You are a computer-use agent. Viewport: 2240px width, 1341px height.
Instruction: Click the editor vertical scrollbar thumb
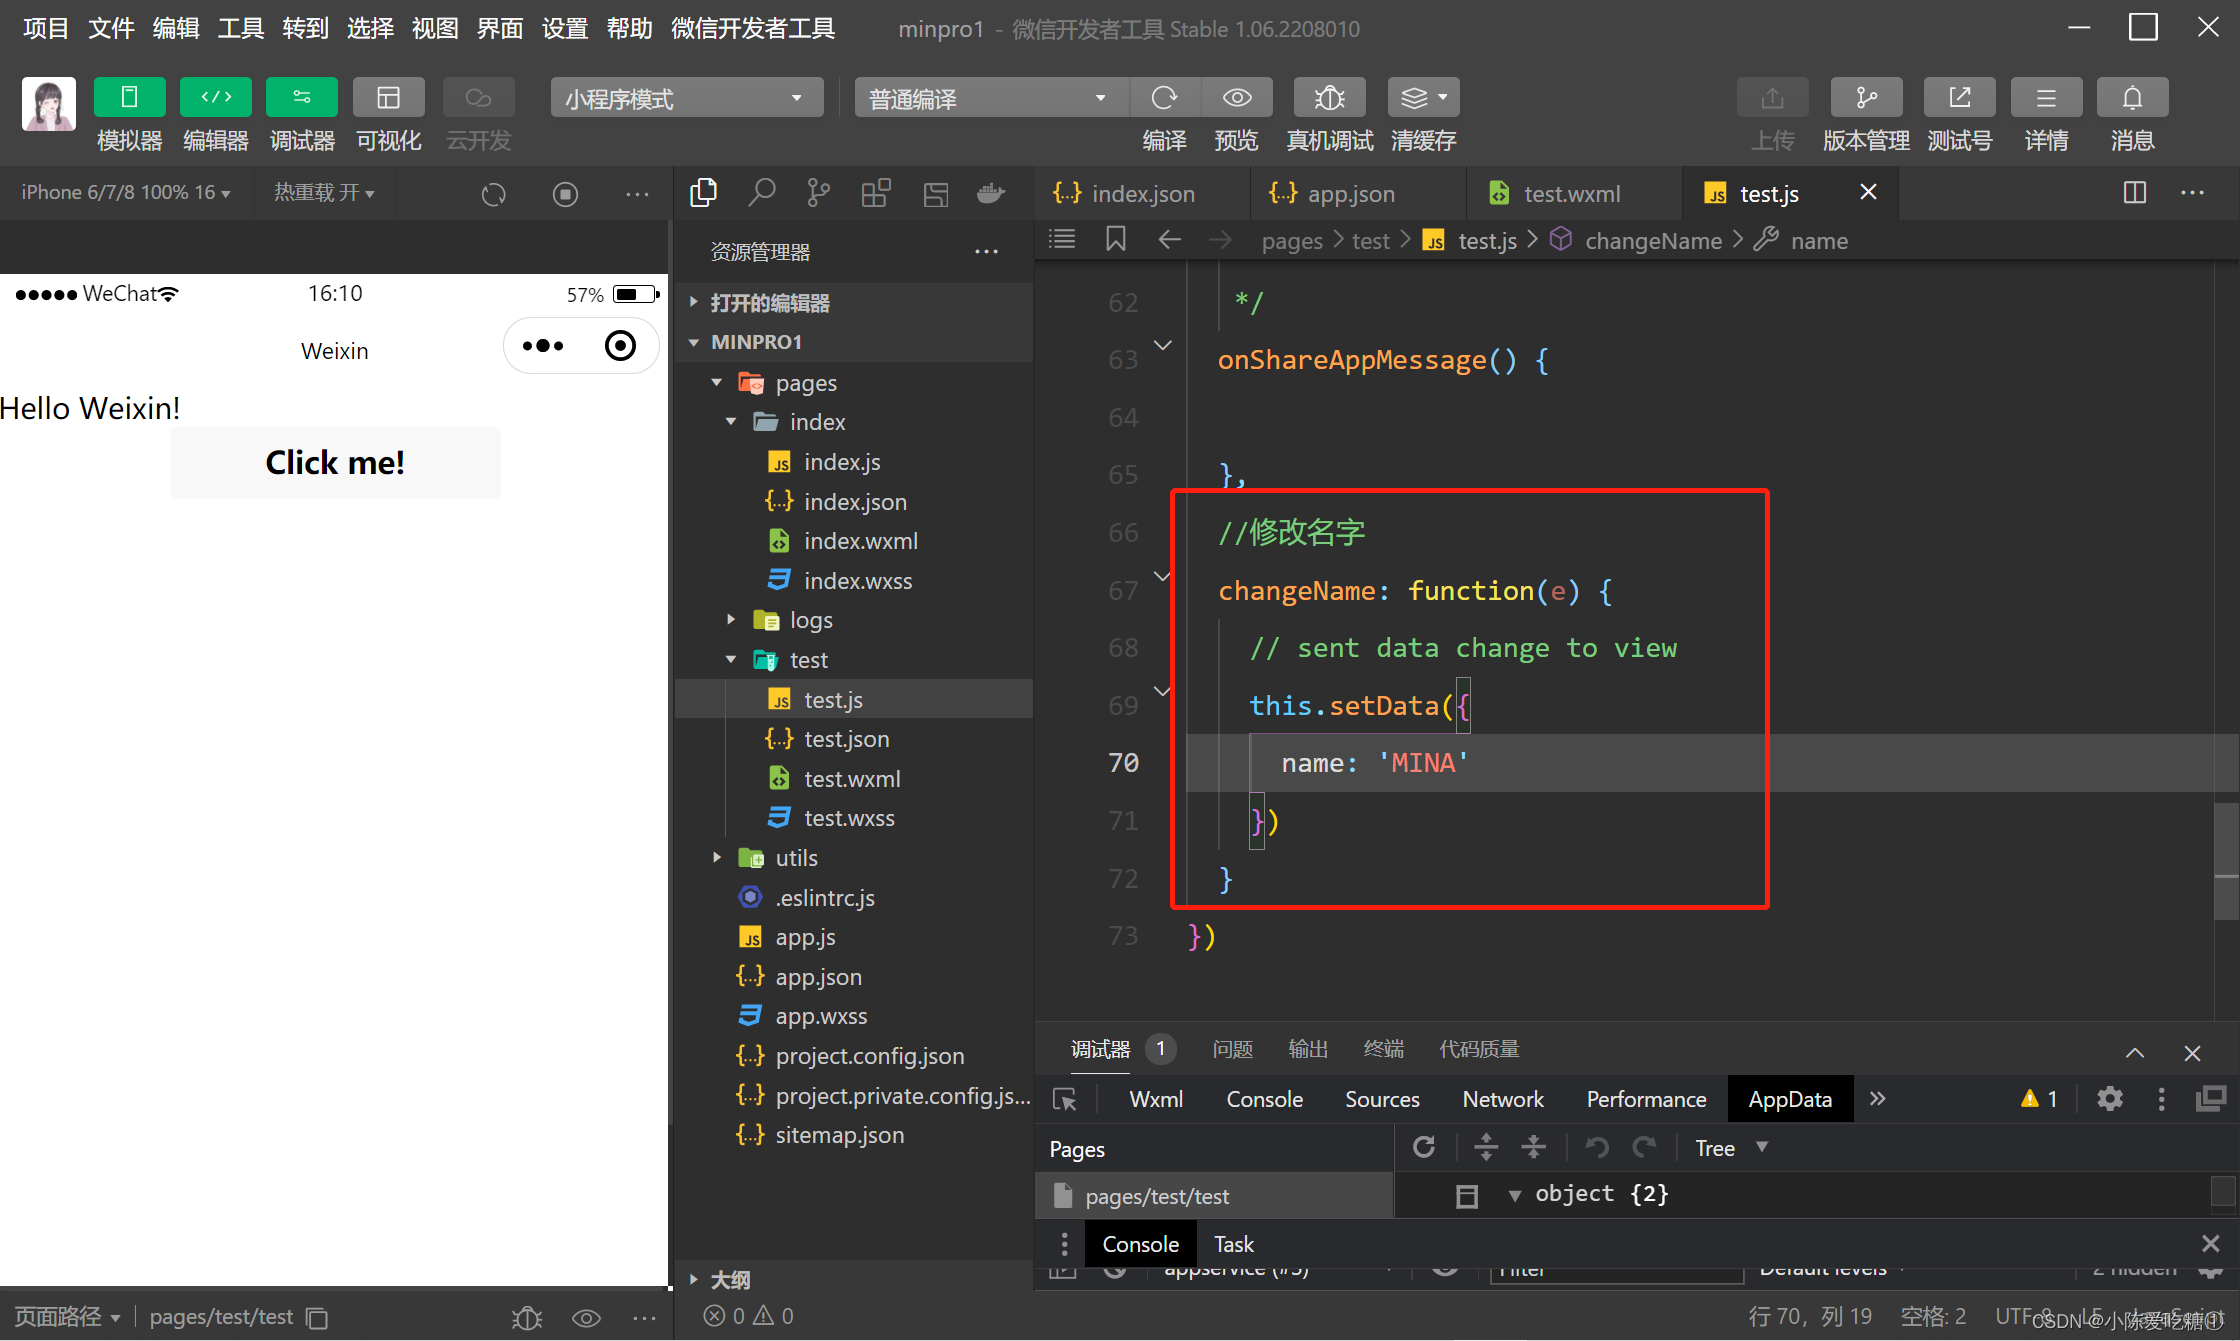pyautogui.click(x=2226, y=860)
